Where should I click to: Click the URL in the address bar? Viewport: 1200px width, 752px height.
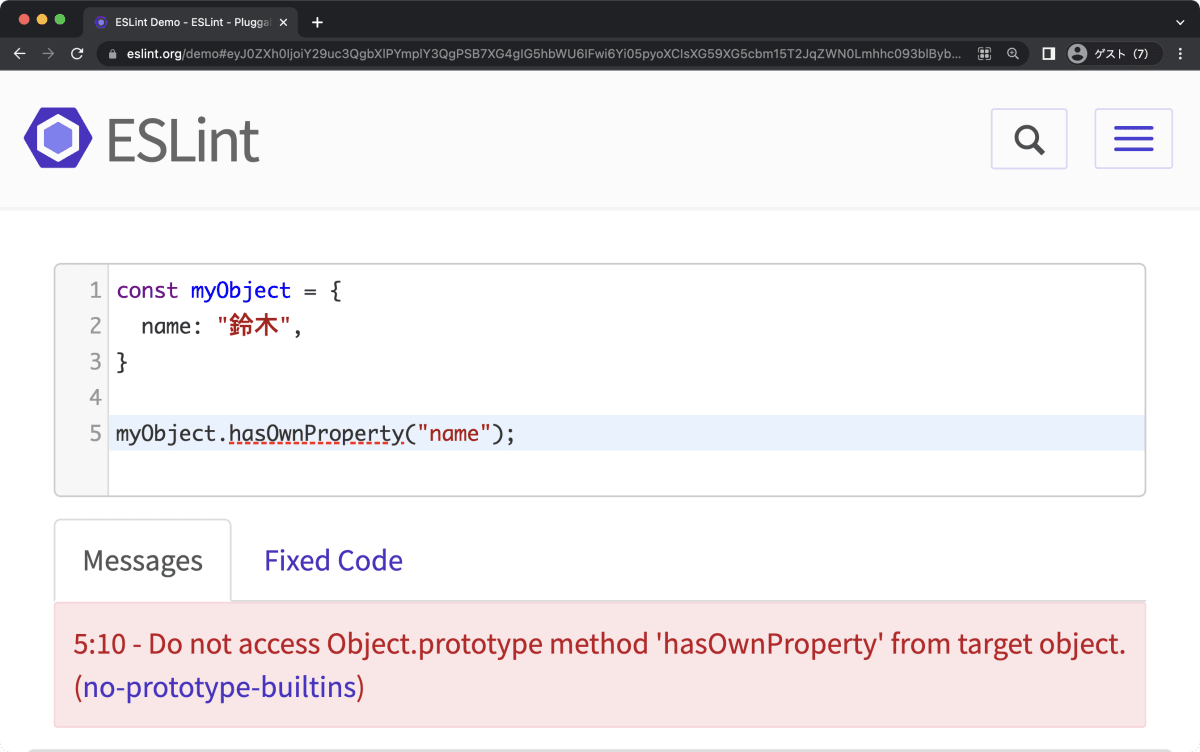pos(544,54)
